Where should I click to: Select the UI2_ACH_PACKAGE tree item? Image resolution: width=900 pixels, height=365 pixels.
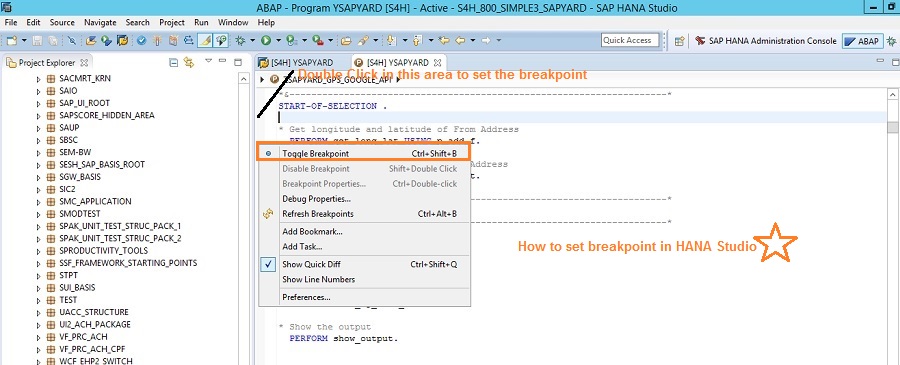click(x=95, y=324)
